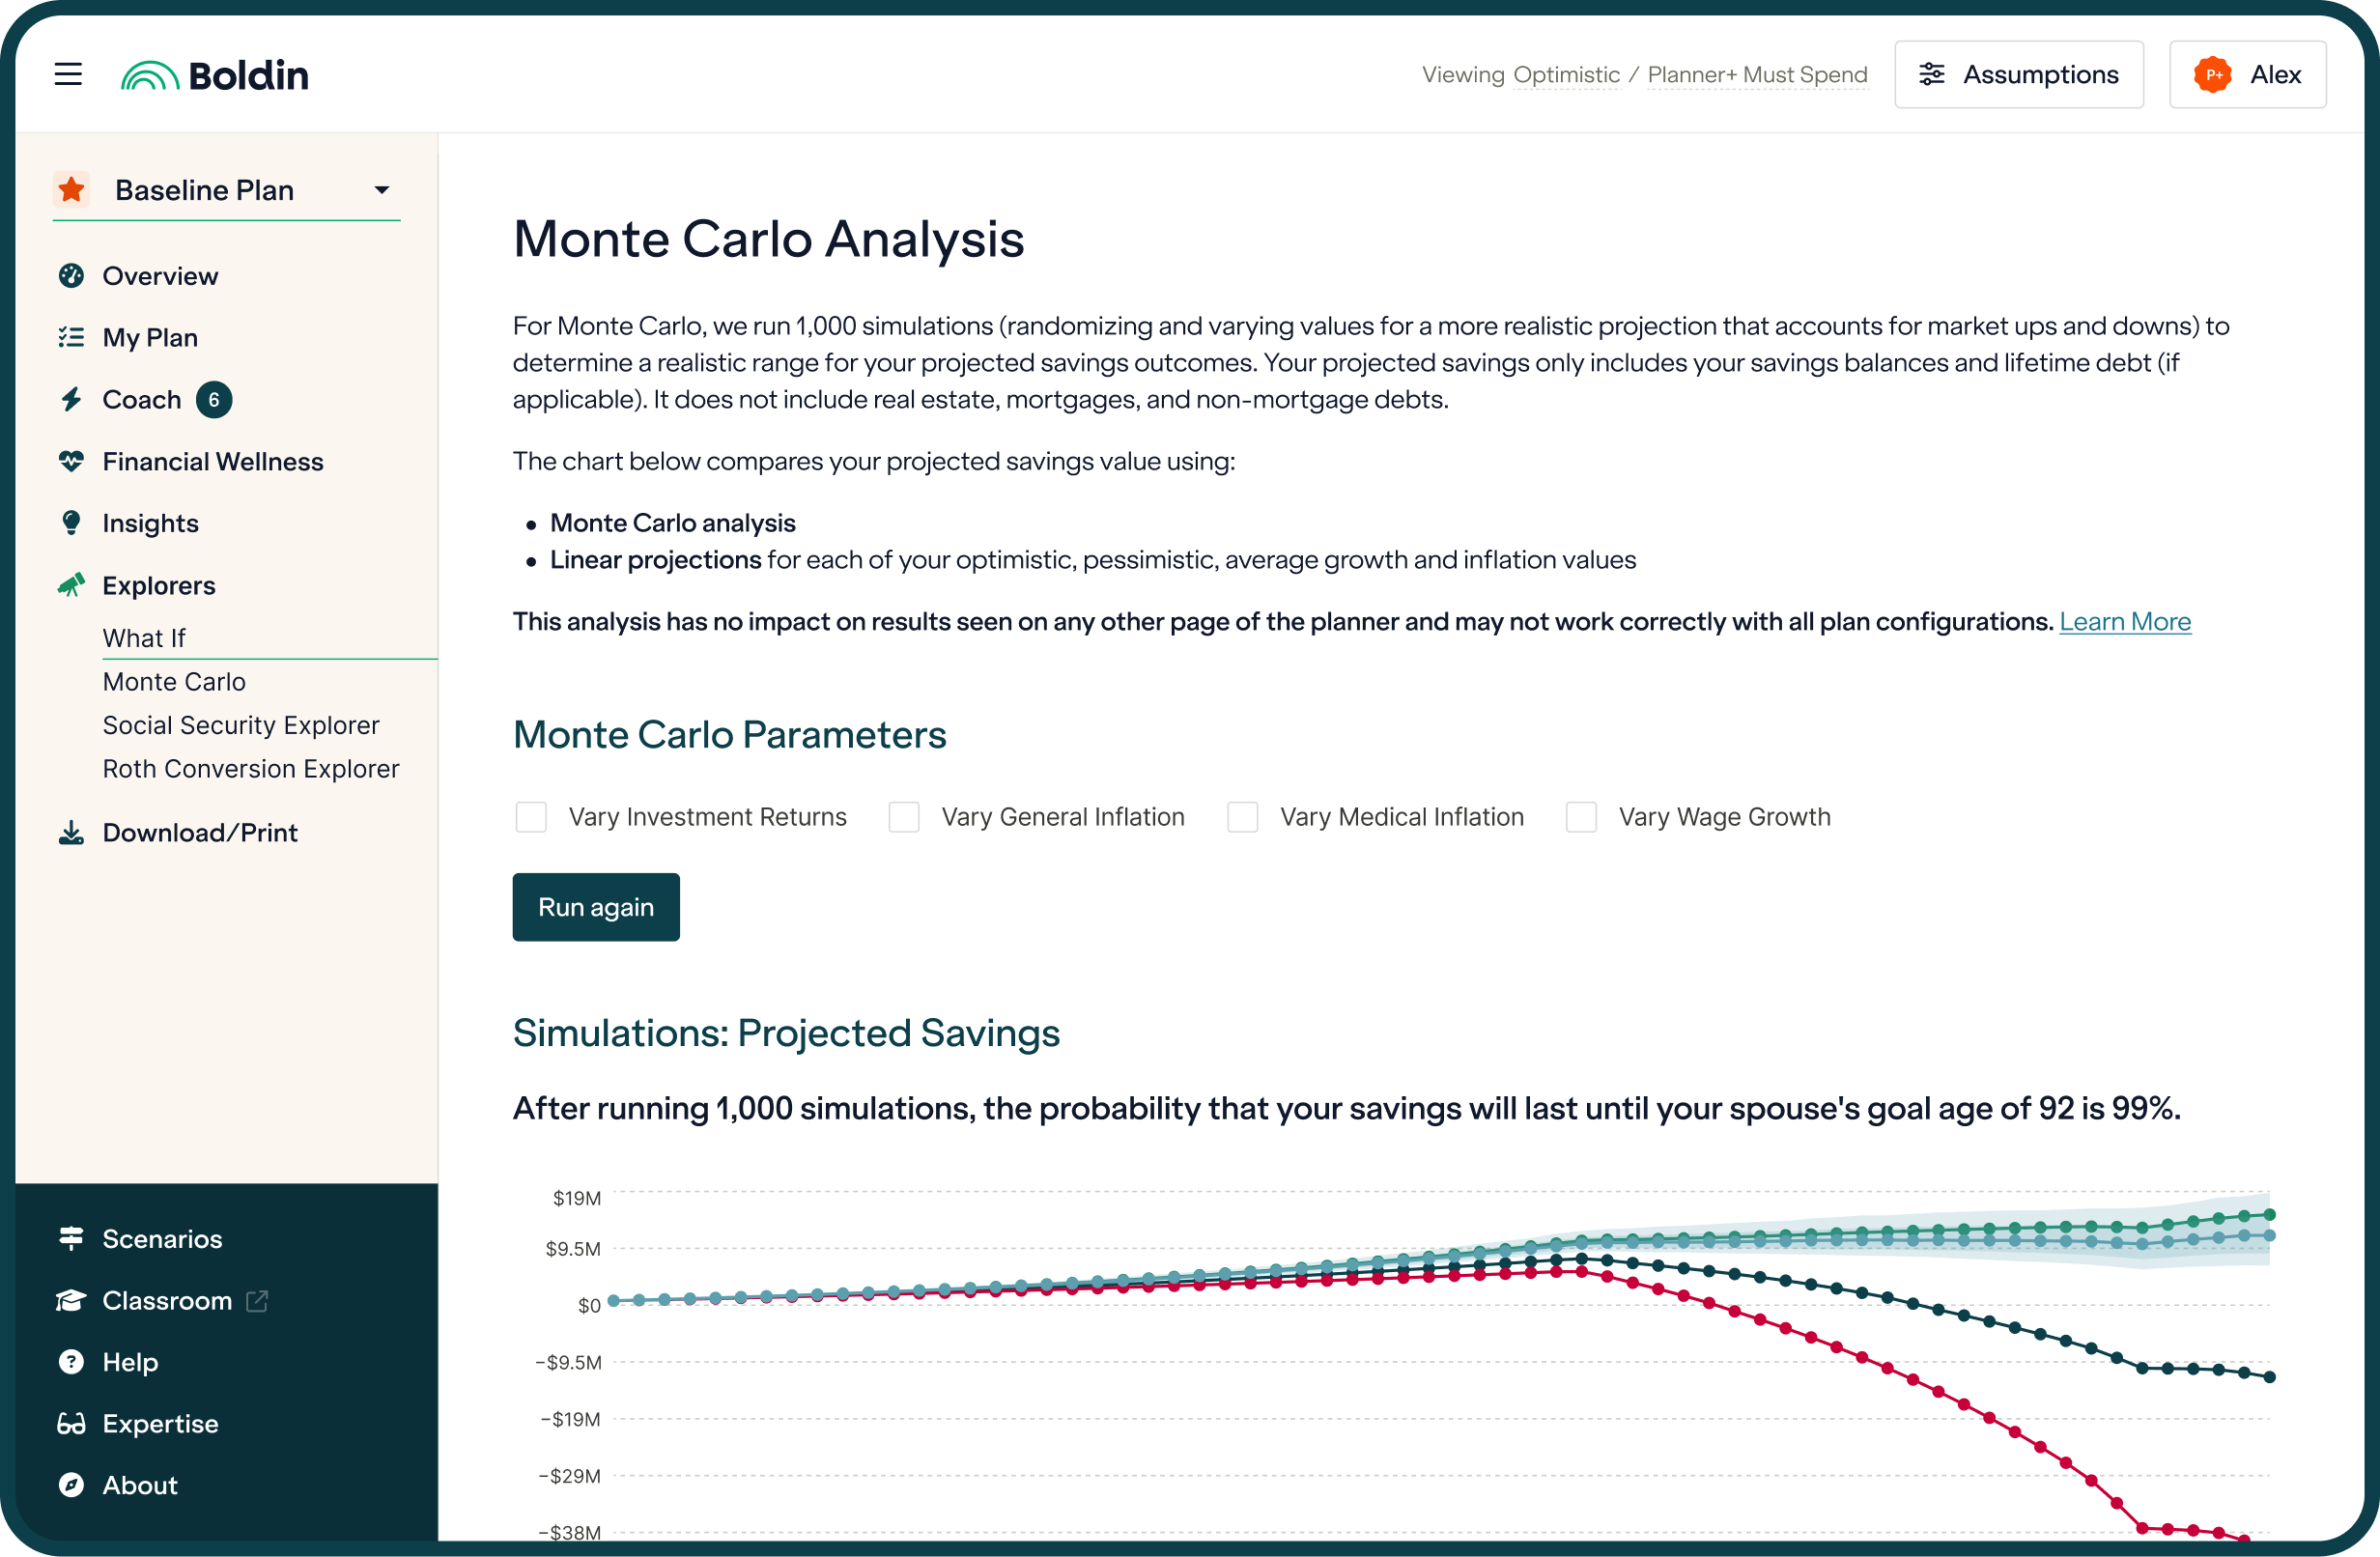Click the Insights lightbulb icon
2380x1557 pixels.
(x=71, y=523)
